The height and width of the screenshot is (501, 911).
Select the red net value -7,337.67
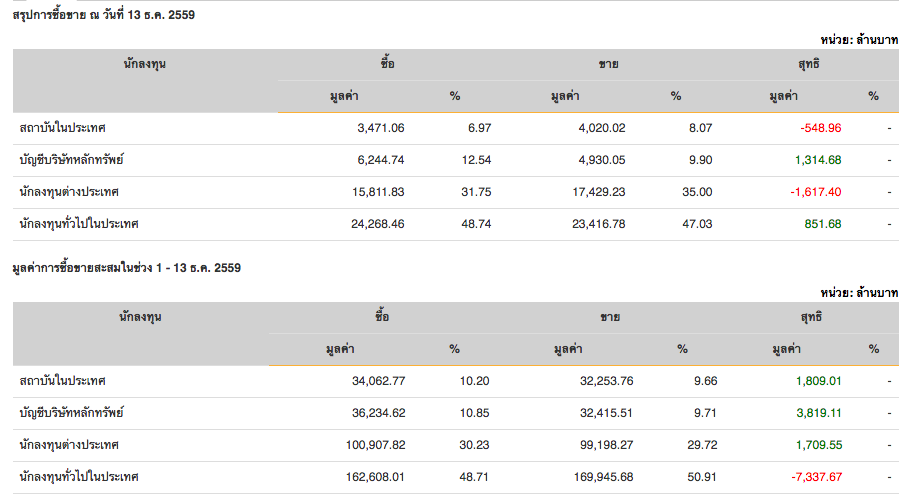(x=815, y=477)
